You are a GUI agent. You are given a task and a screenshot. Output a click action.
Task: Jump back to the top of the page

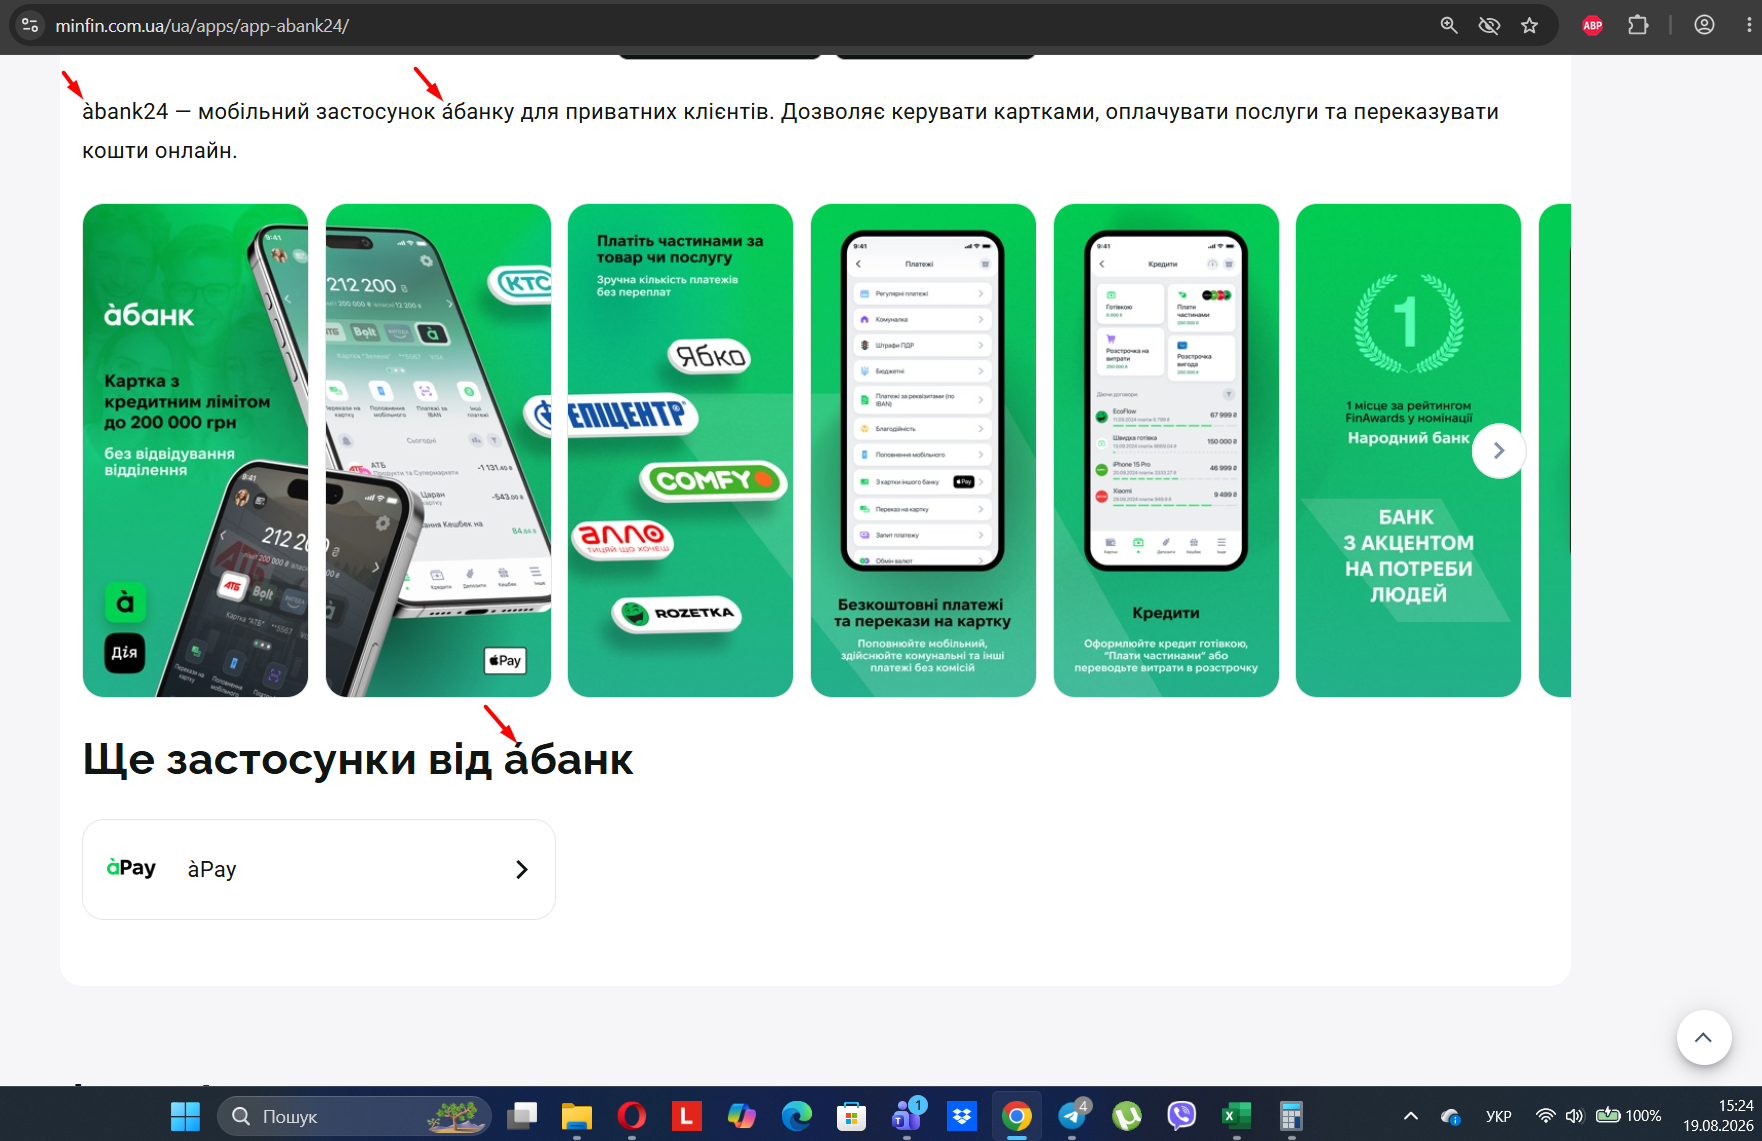(1703, 1037)
